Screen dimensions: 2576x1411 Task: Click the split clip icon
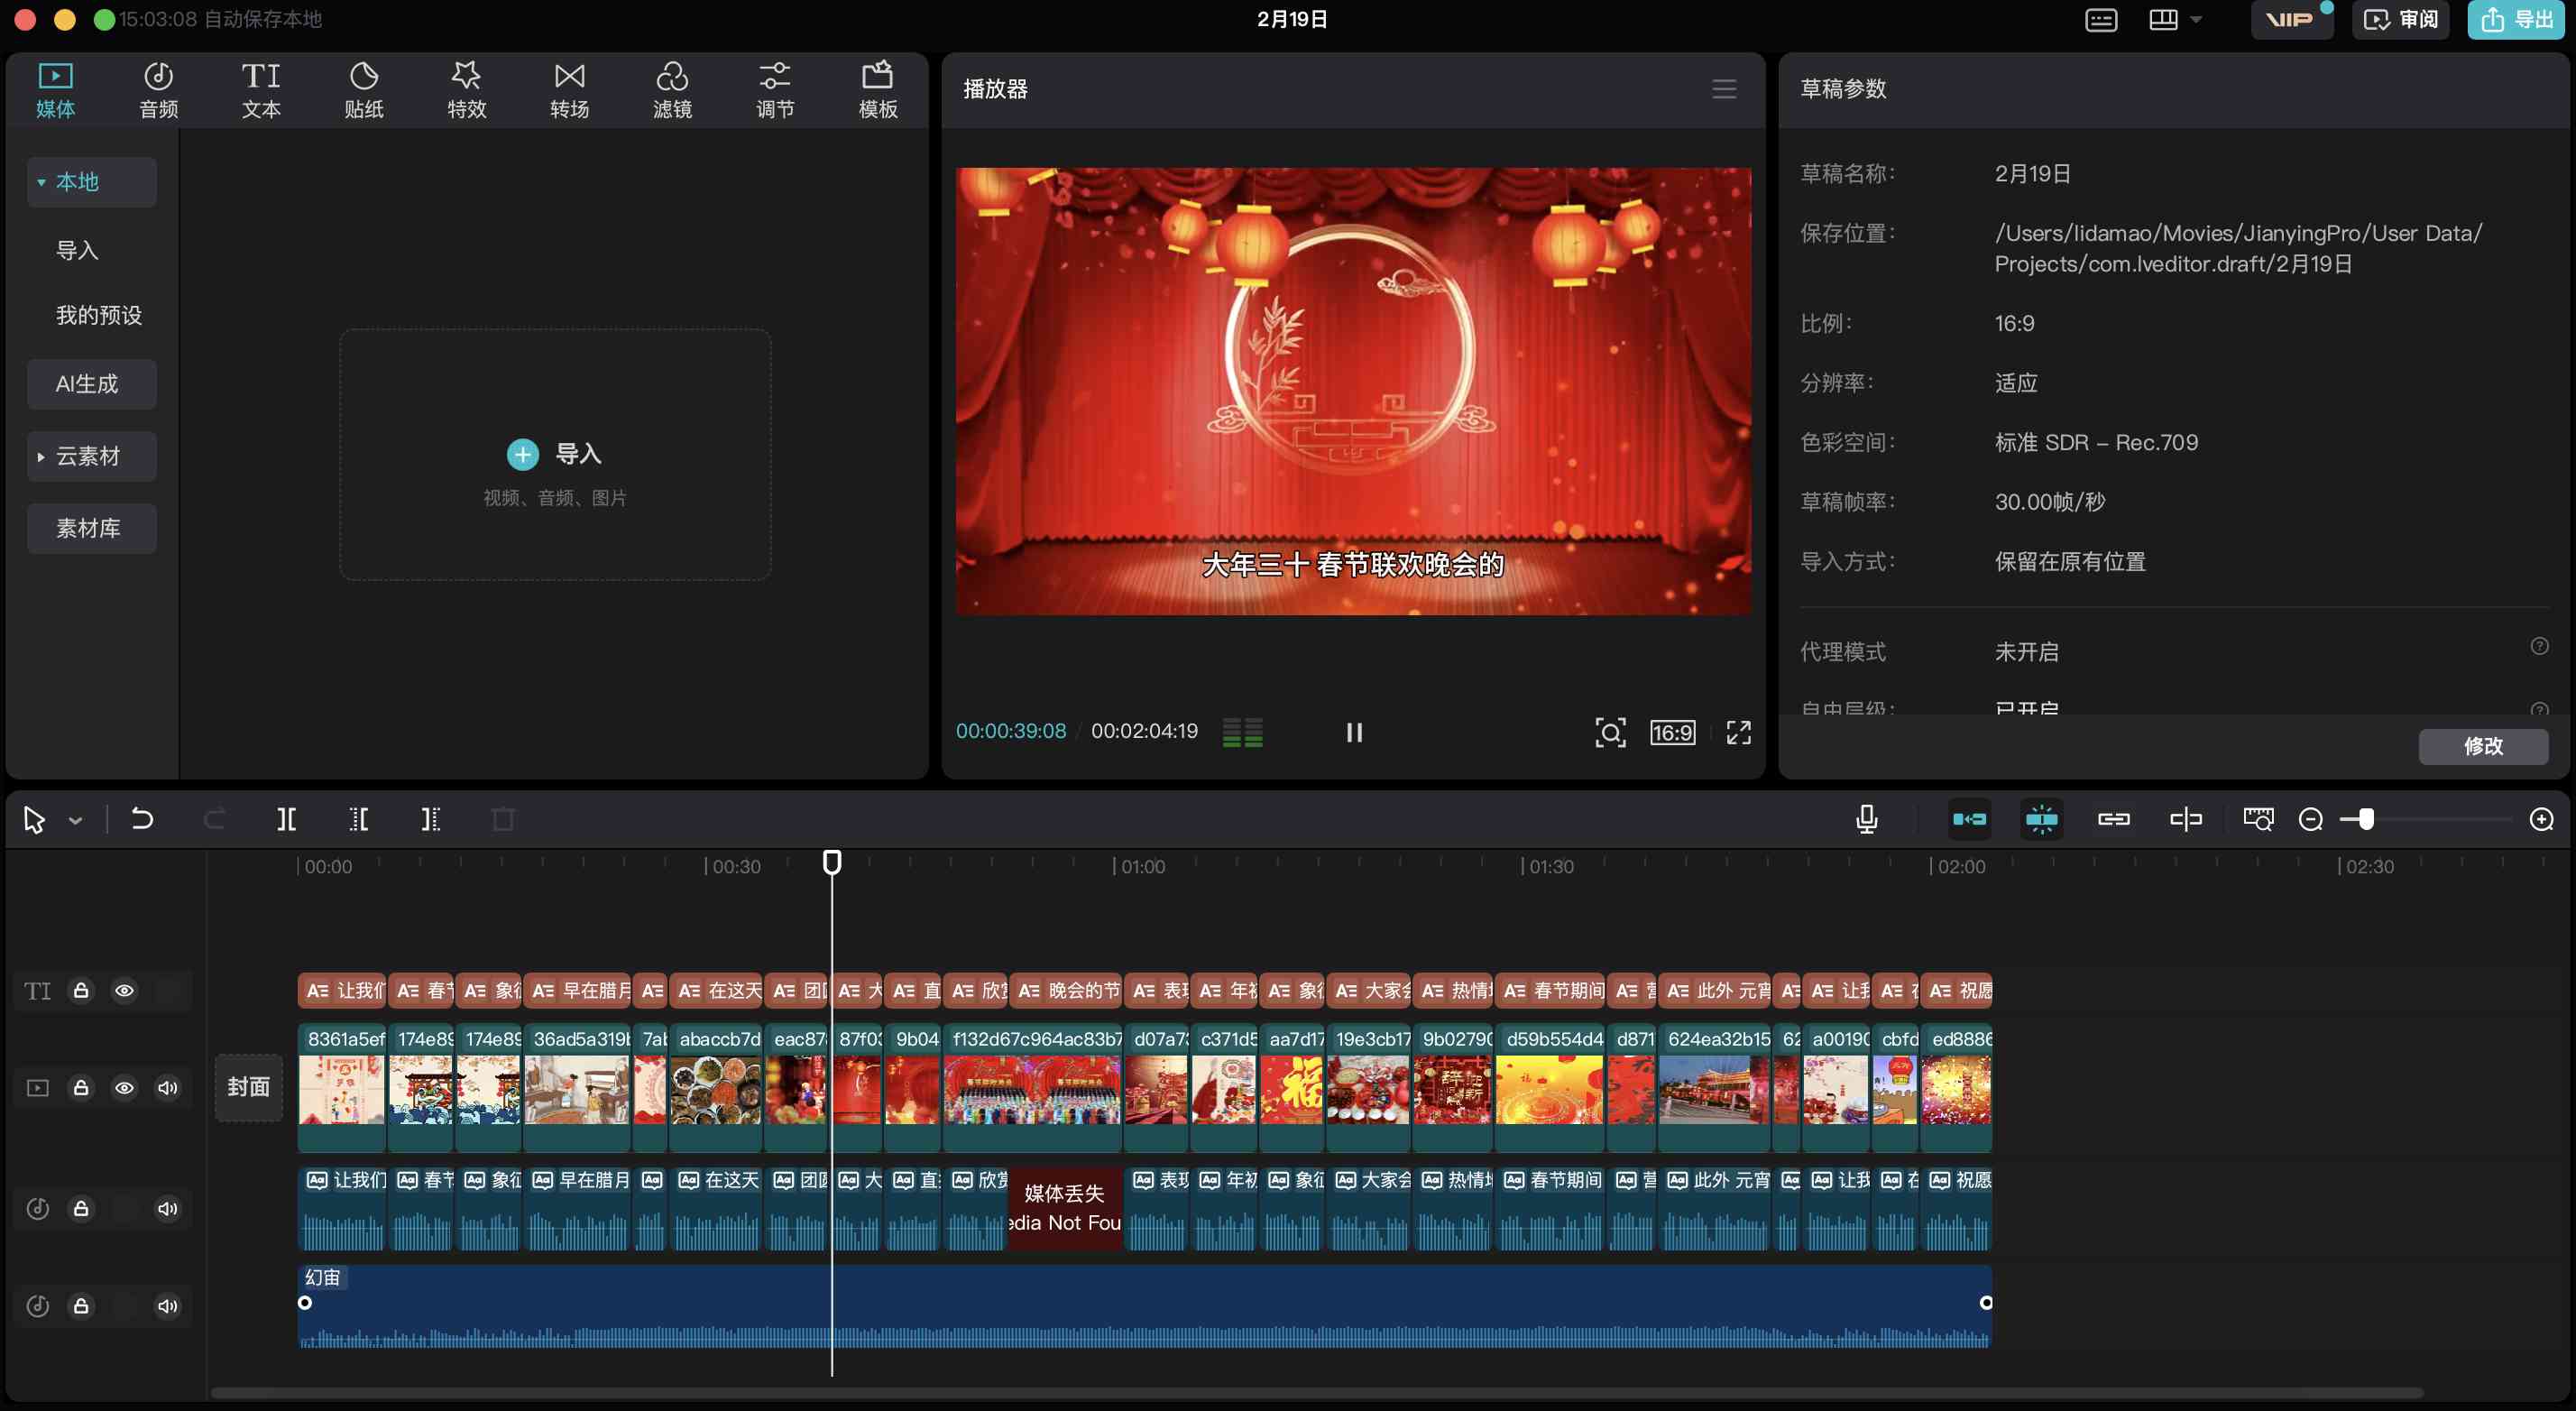click(285, 818)
